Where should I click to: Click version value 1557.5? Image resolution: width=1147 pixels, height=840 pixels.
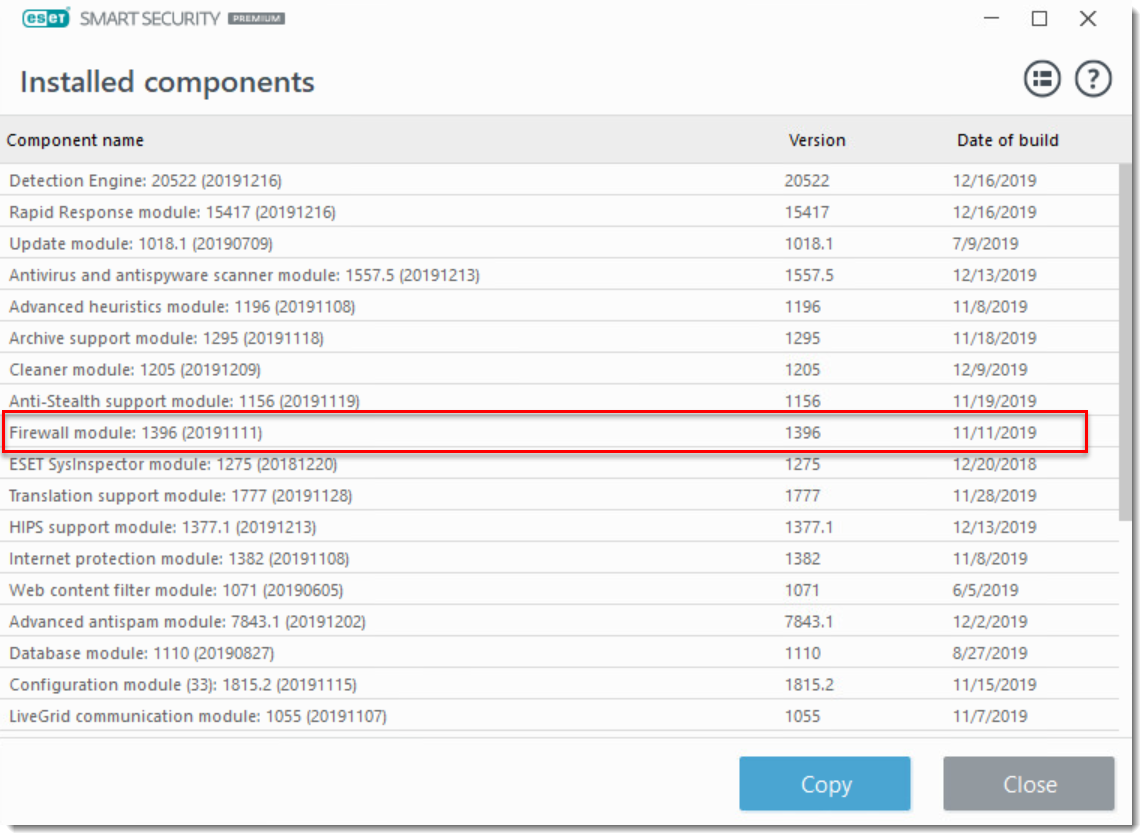pyautogui.click(x=808, y=274)
